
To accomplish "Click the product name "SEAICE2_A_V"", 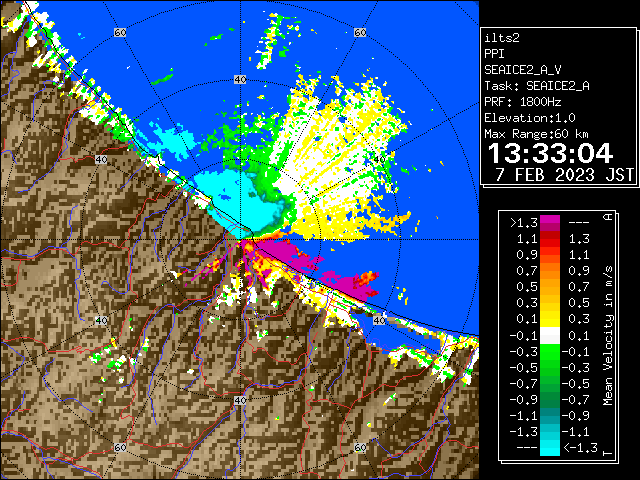I will tap(525, 70).
